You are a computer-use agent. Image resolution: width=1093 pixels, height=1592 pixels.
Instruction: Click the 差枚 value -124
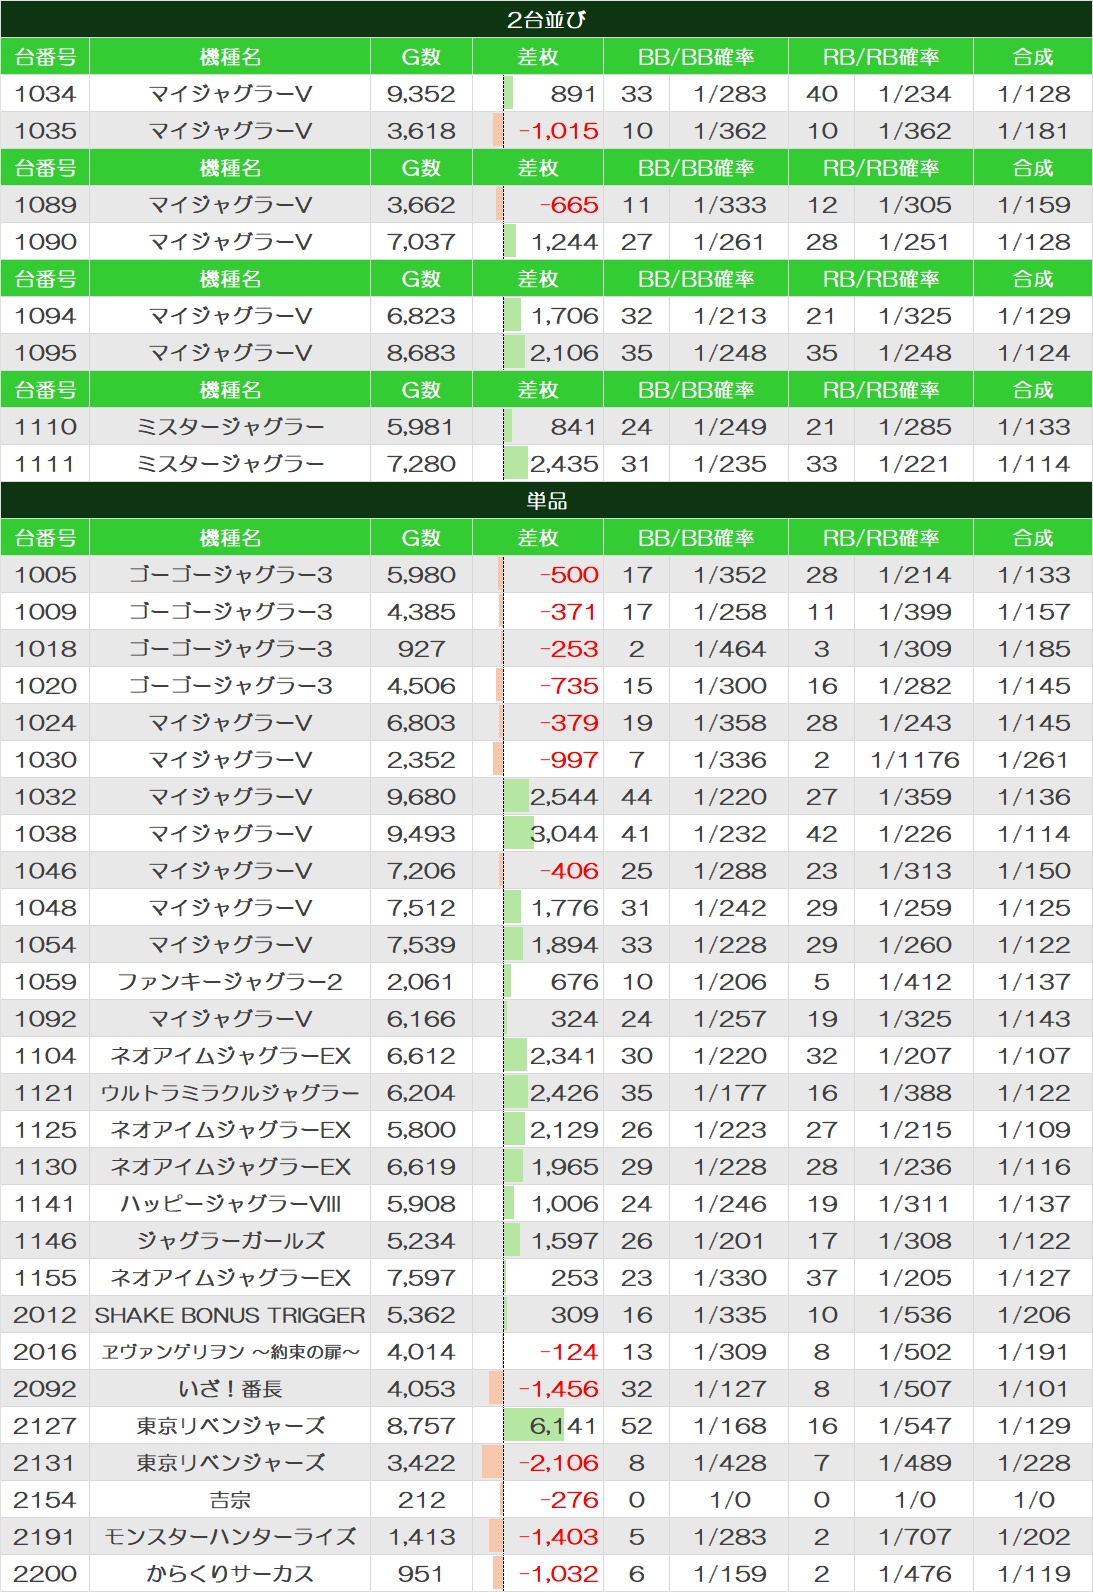[x=569, y=1352]
